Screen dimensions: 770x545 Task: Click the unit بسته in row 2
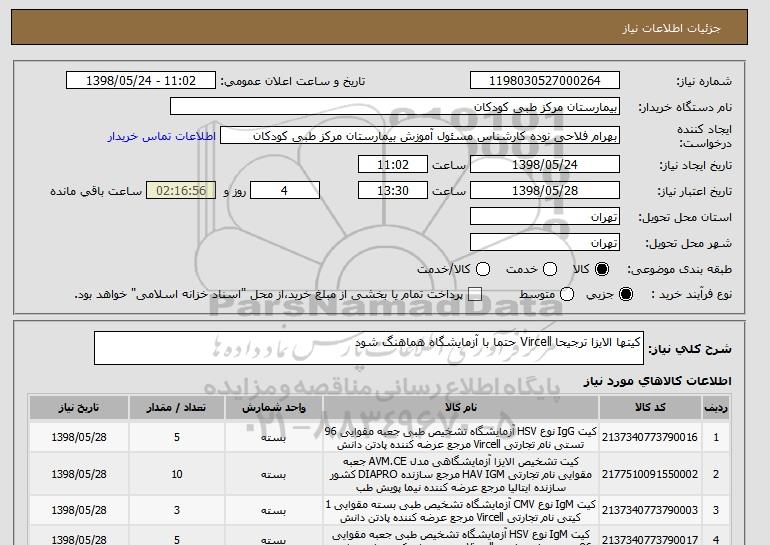pos(274,475)
